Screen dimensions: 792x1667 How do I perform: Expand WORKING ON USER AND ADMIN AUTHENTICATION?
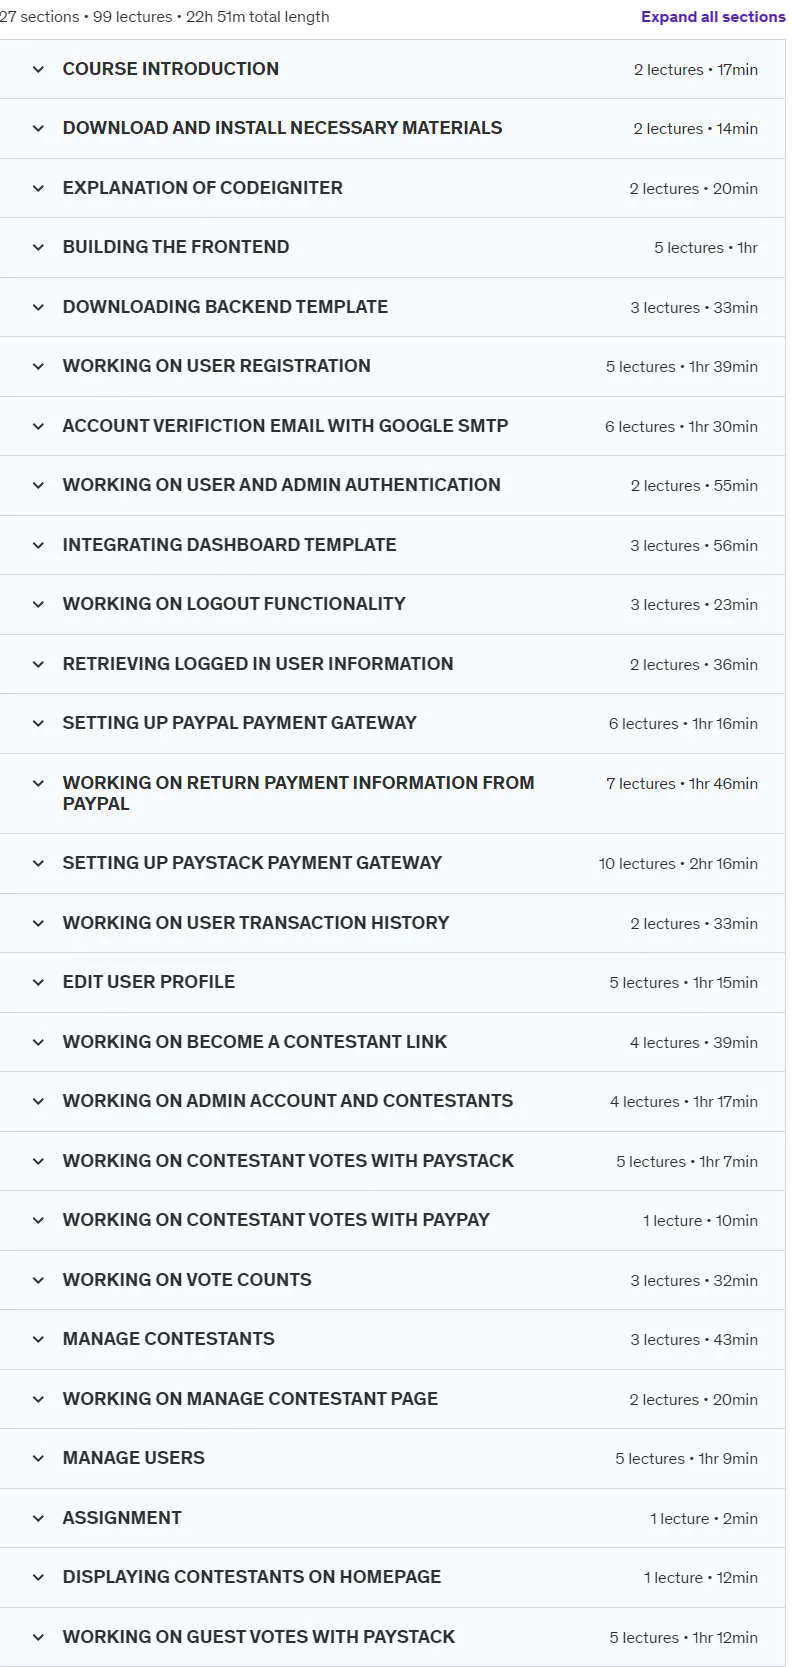click(x=392, y=486)
